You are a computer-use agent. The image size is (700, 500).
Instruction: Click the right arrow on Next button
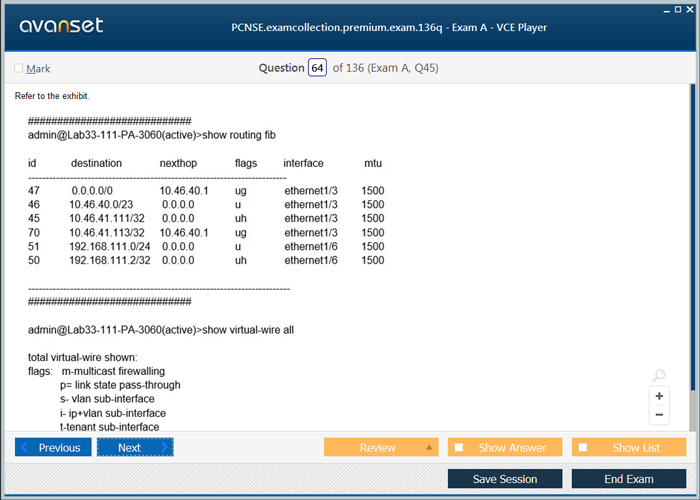click(165, 448)
